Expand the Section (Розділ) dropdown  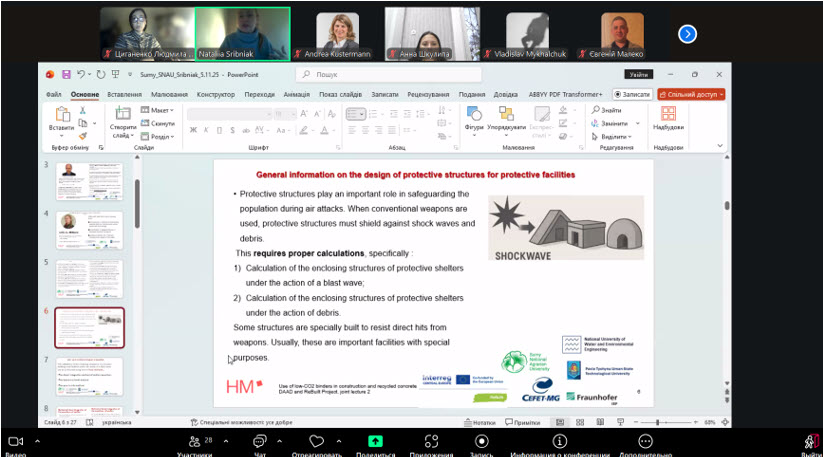(161, 136)
